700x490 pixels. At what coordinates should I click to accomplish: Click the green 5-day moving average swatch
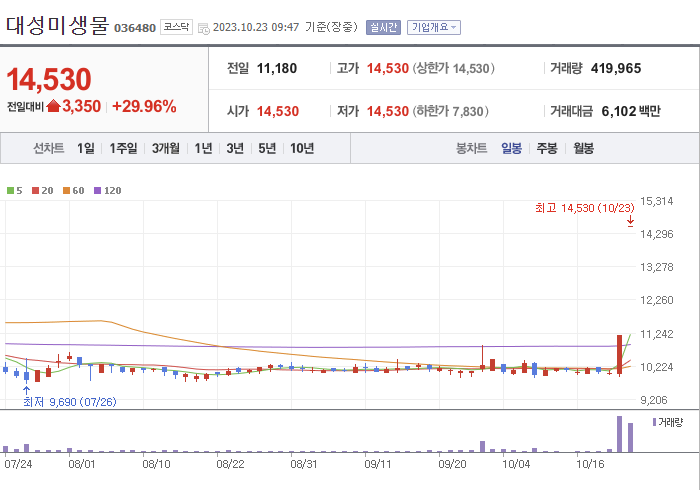pyautogui.click(x=10, y=191)
